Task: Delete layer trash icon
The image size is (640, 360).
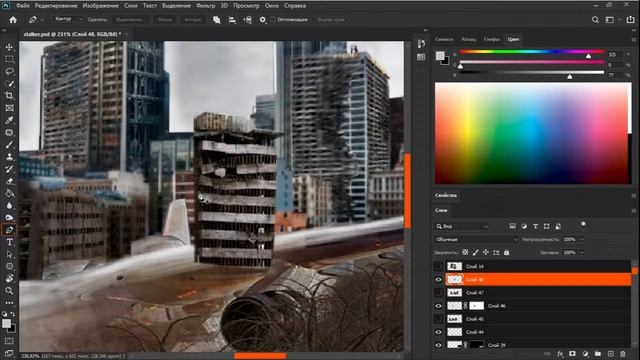Action: point(623,354)
